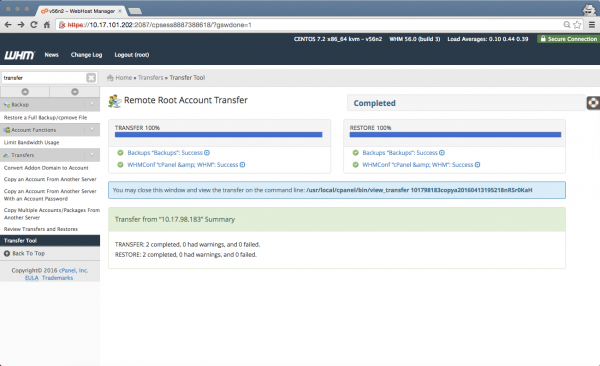Open Copy Multiple Accounts/Packages From Another Server

52,214
